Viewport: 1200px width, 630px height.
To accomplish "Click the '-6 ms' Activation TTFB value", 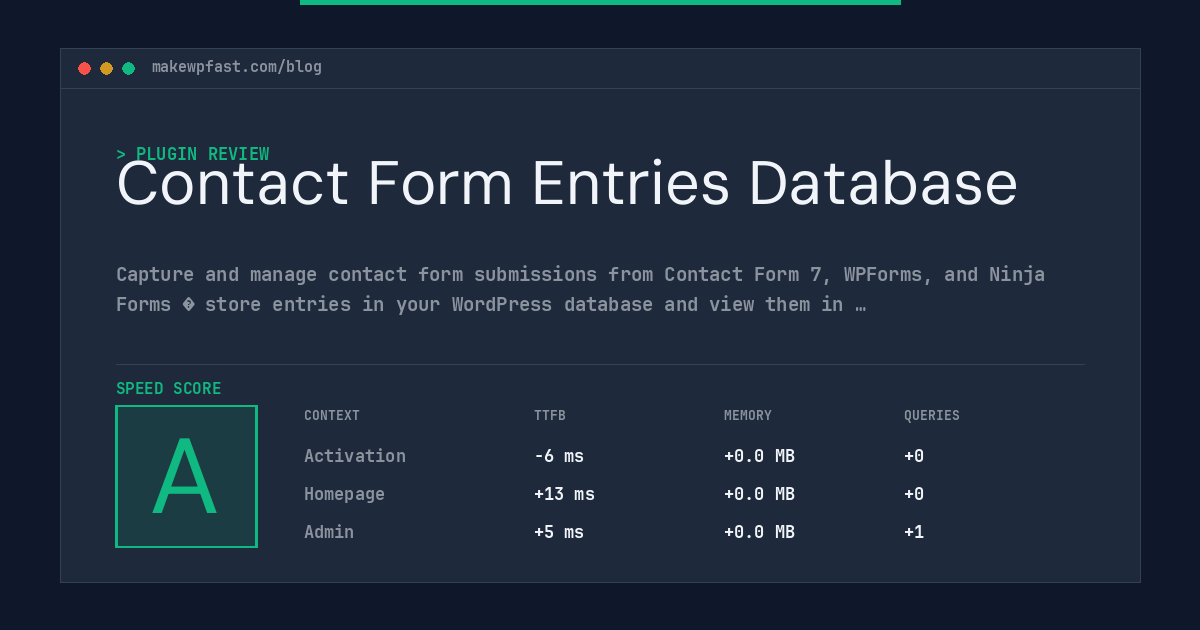I will click(559, 456).
